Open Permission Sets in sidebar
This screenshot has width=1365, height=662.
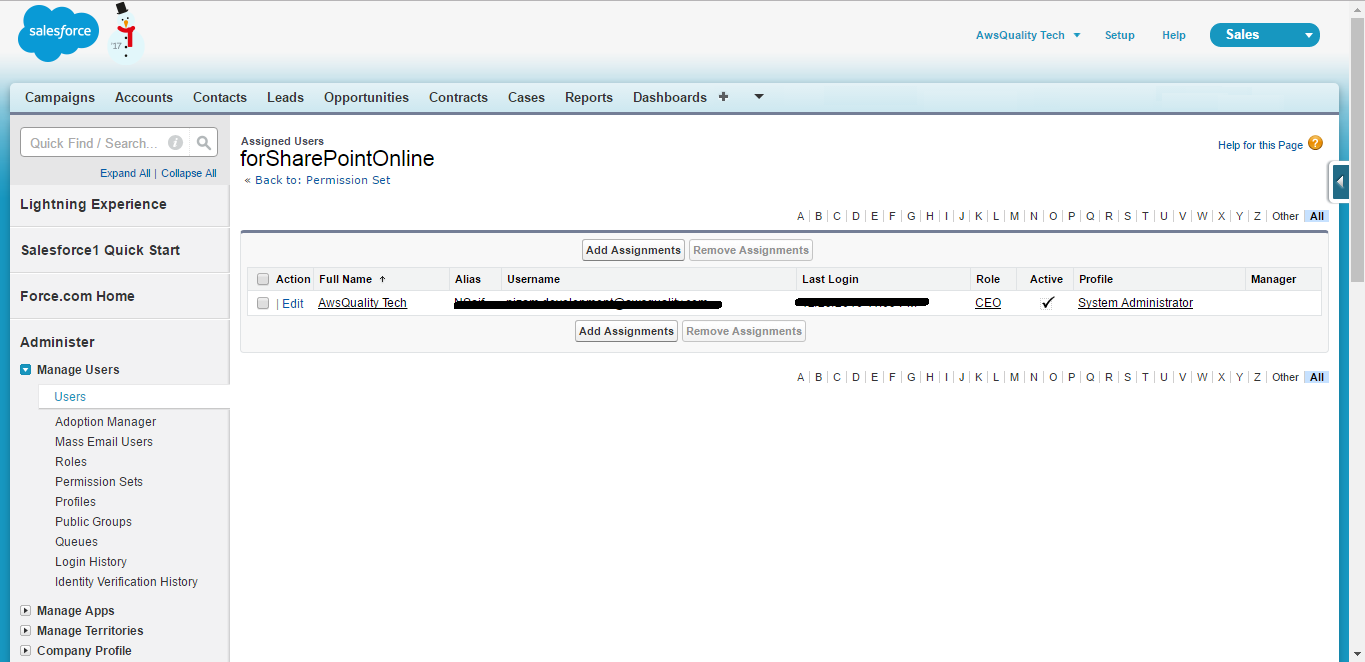(x=99, y=482)
